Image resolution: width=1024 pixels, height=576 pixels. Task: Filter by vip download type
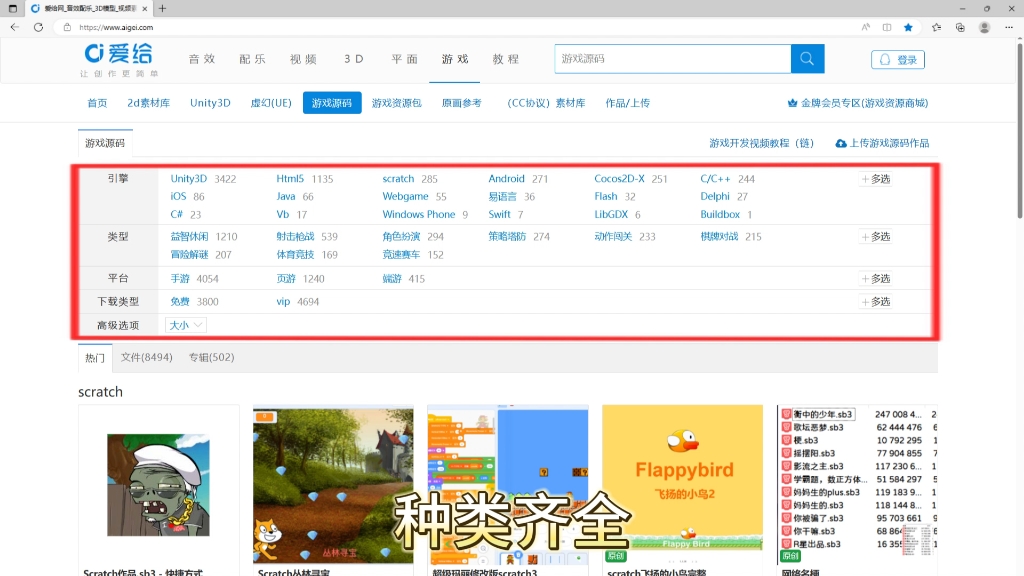coord(283,302)
